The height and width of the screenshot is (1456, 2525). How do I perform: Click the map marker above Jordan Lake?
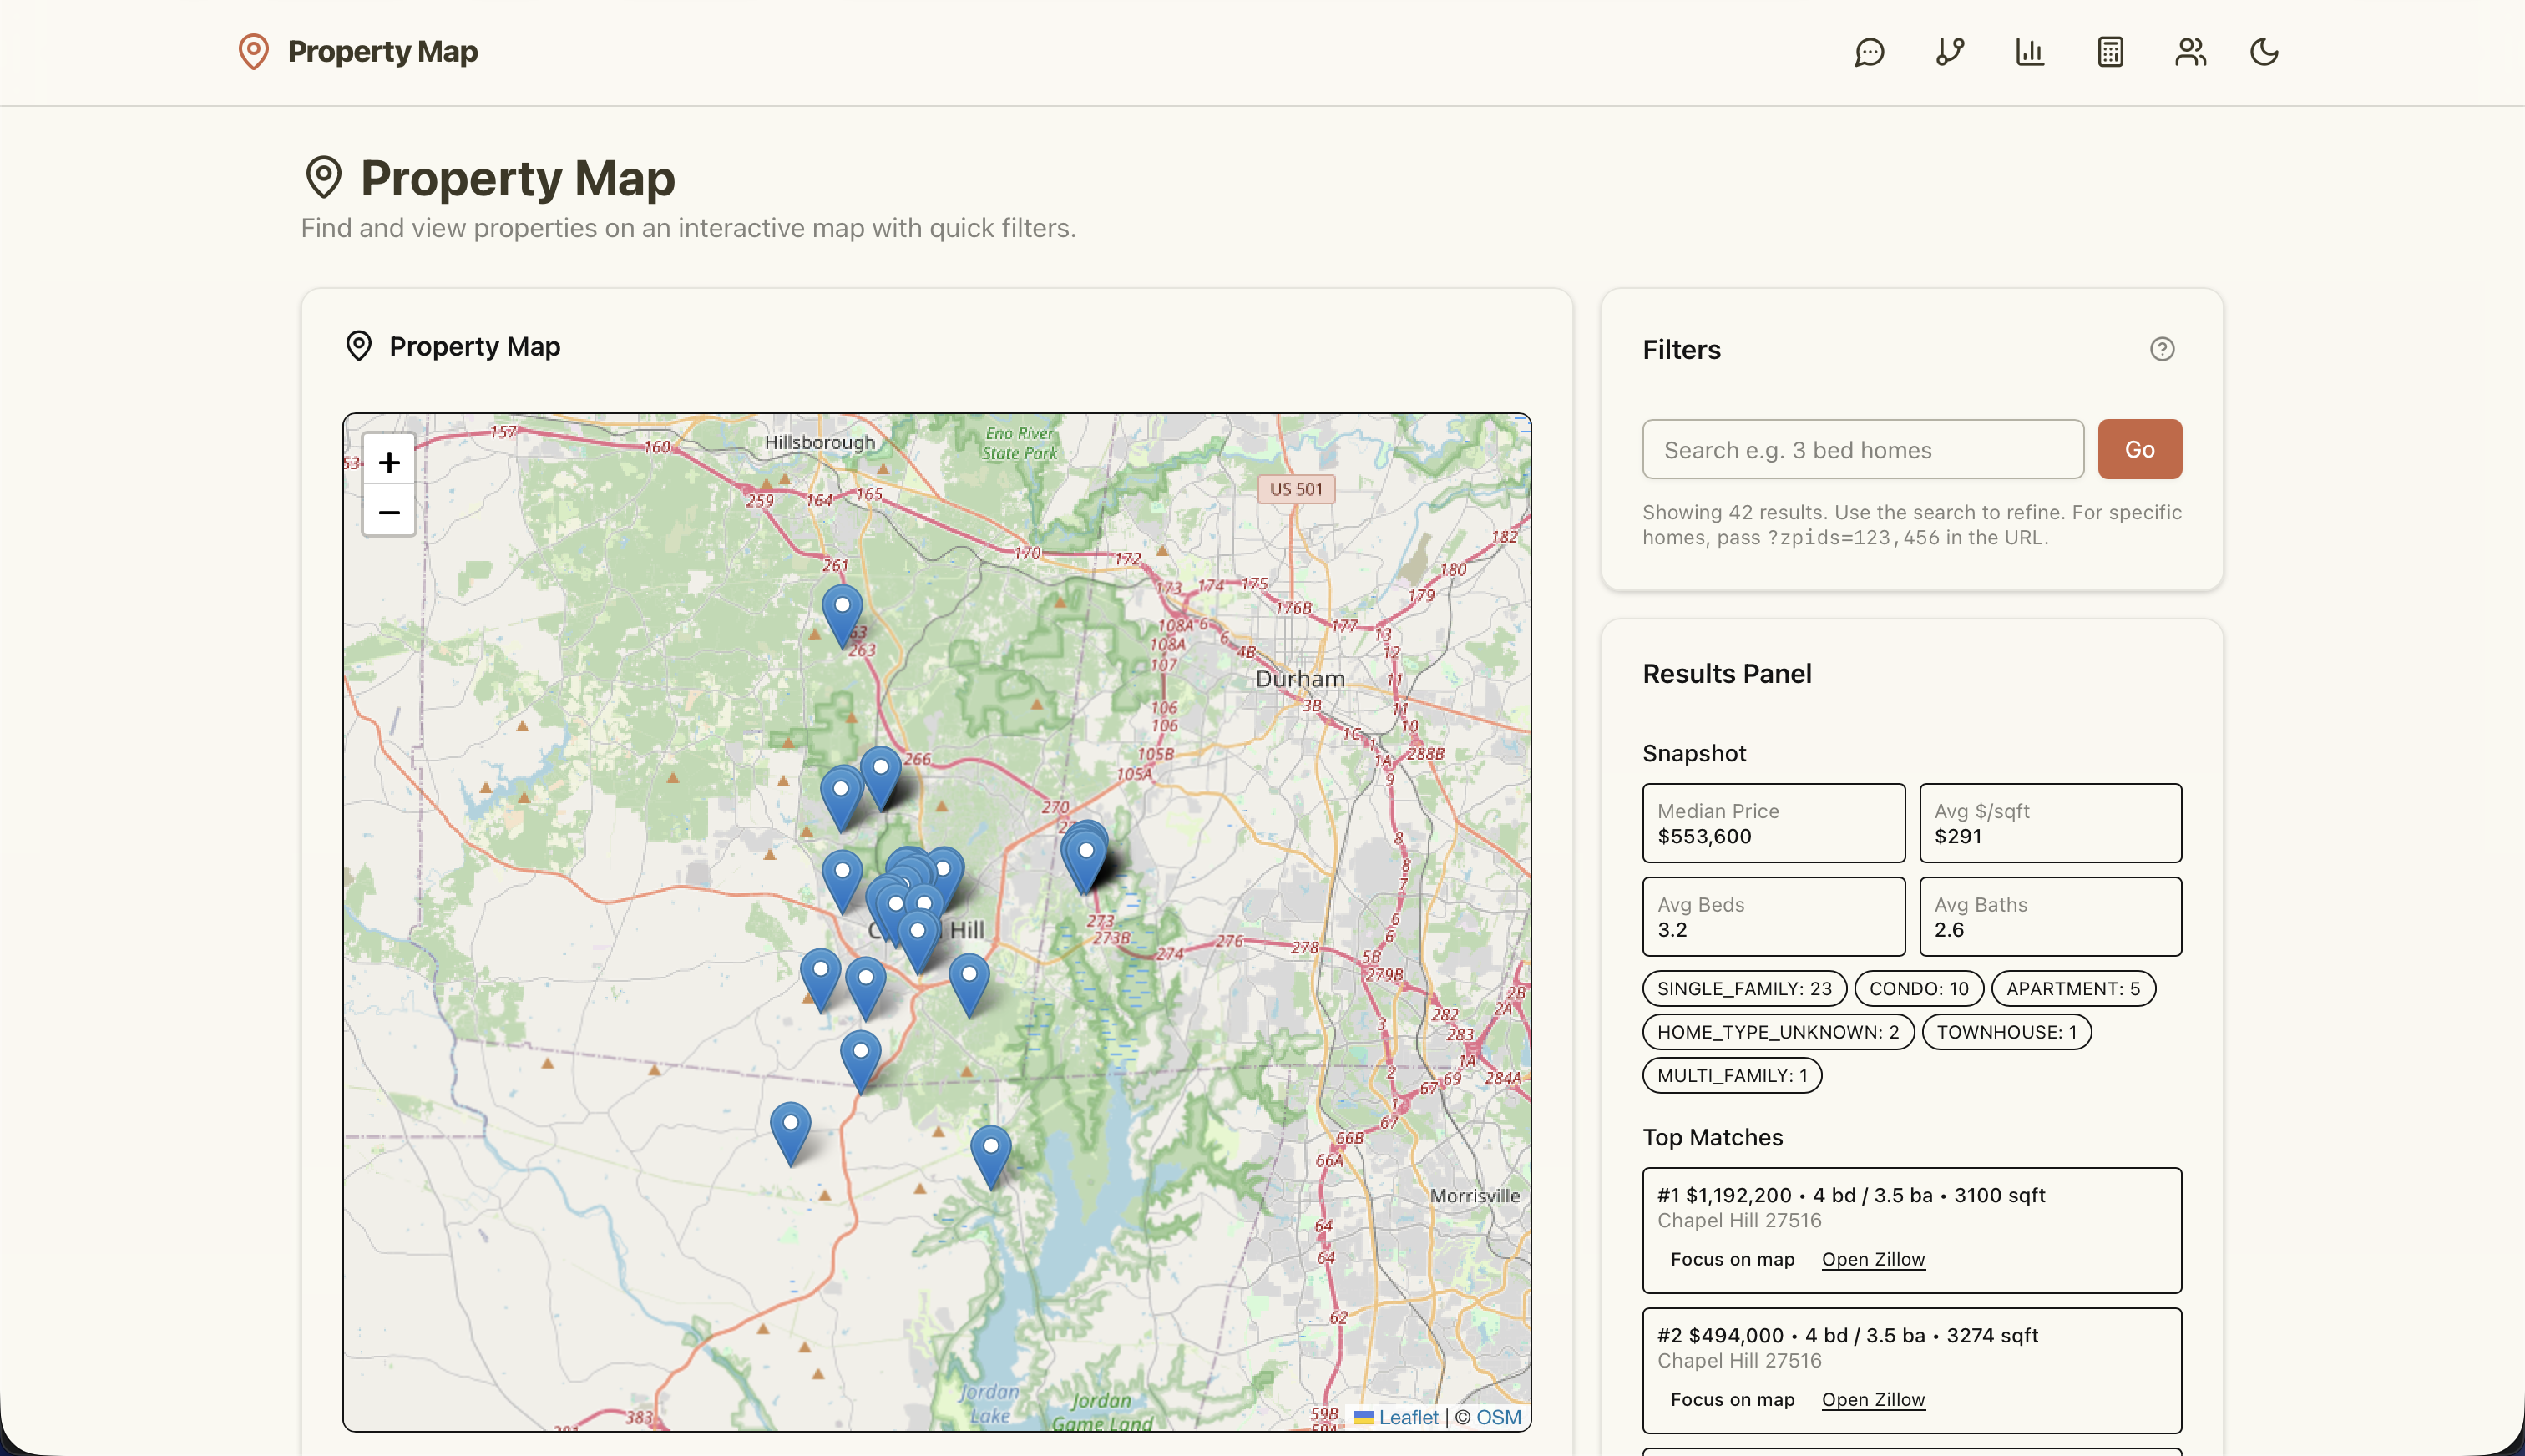click(991, 1157)
